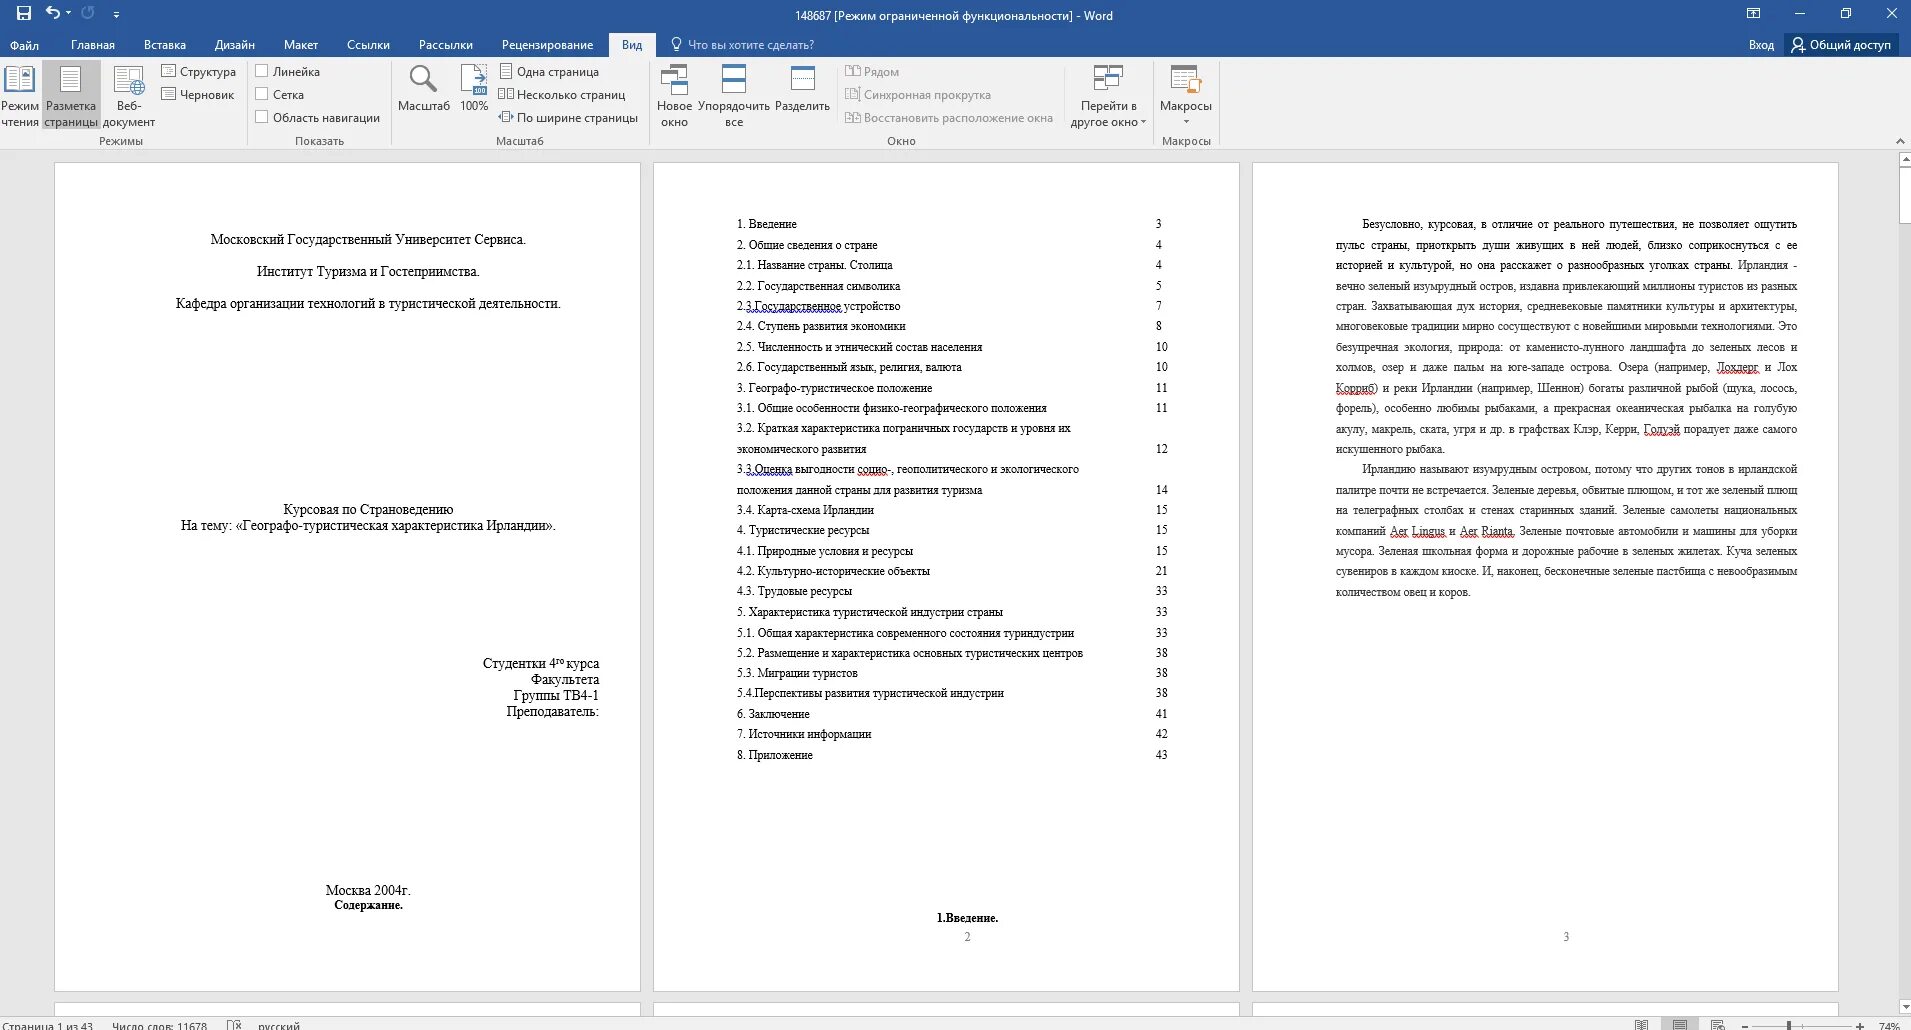Open the Ribbon Display Options icon
Viewport: 1911px width, 1030px height.
[x=1753, y=14]
